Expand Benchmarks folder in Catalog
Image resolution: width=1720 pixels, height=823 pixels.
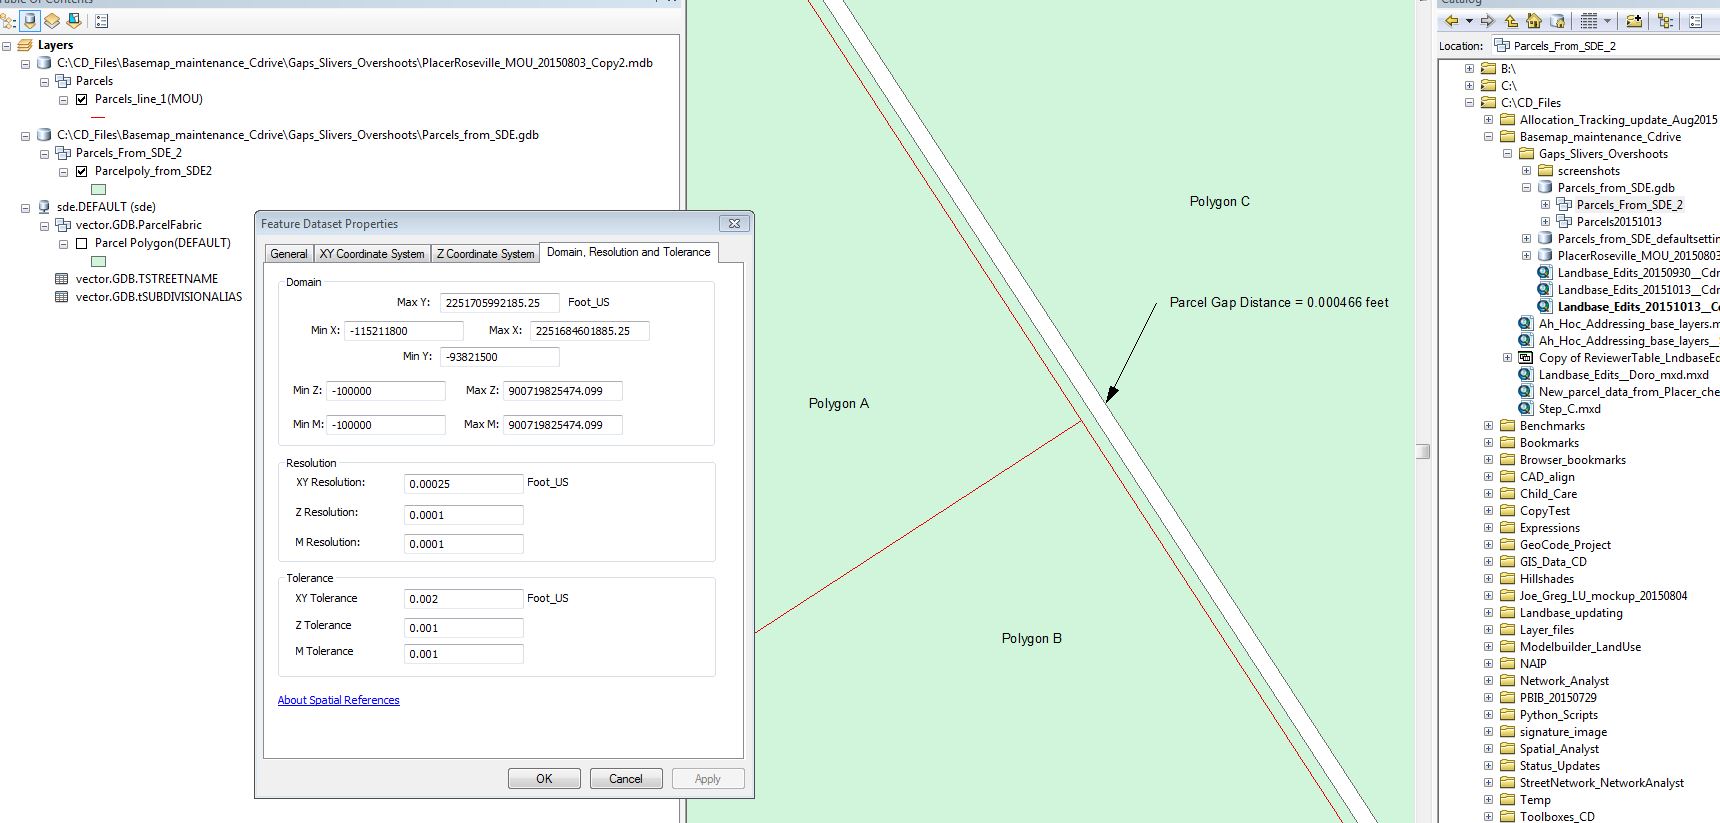pos(1488,426)
